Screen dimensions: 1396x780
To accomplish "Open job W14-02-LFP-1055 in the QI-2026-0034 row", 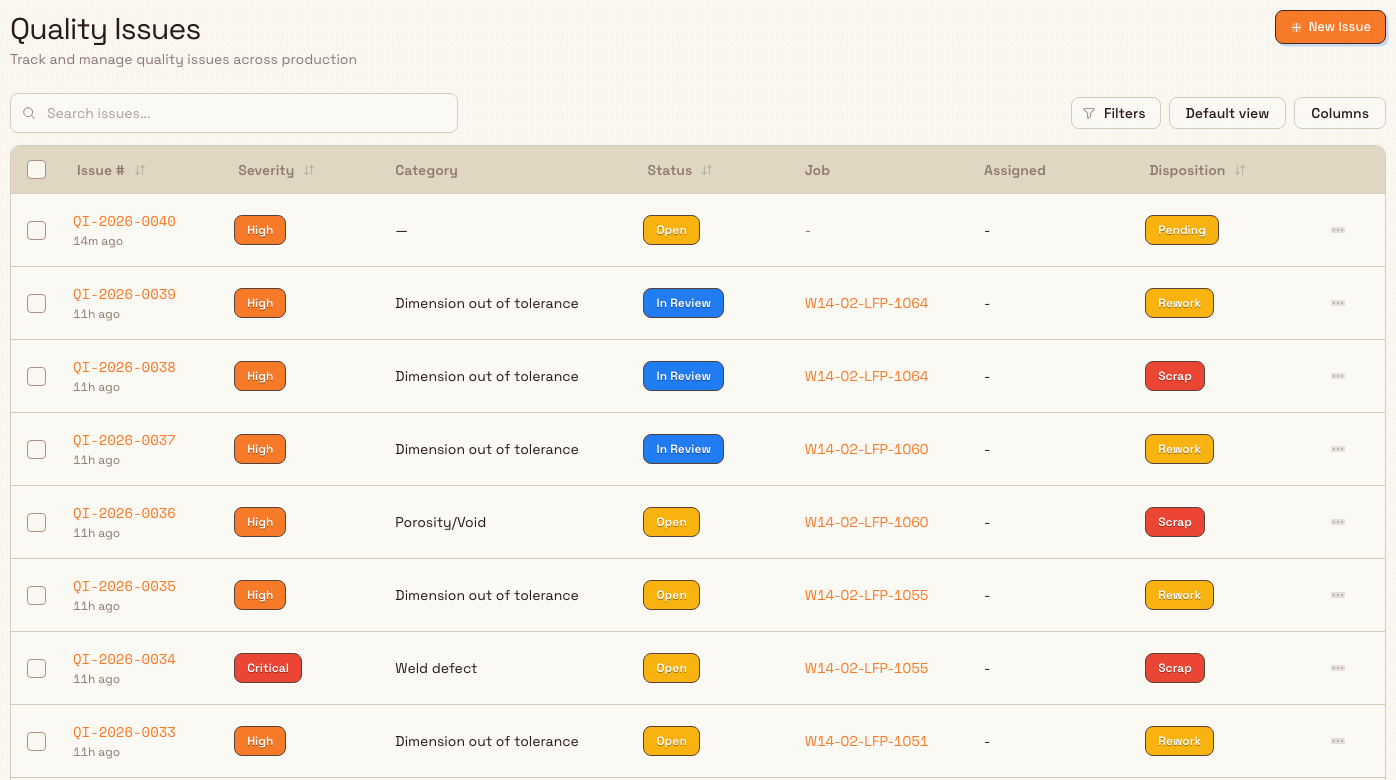I will tap(866, 668).
